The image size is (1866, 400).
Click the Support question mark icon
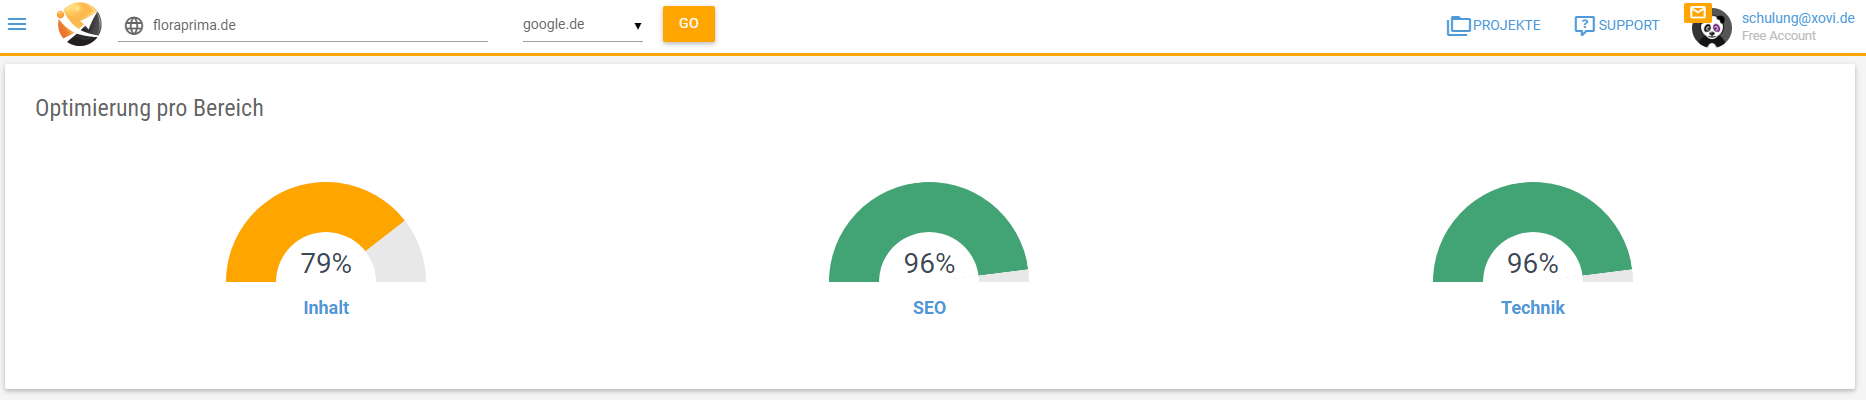1584,26
